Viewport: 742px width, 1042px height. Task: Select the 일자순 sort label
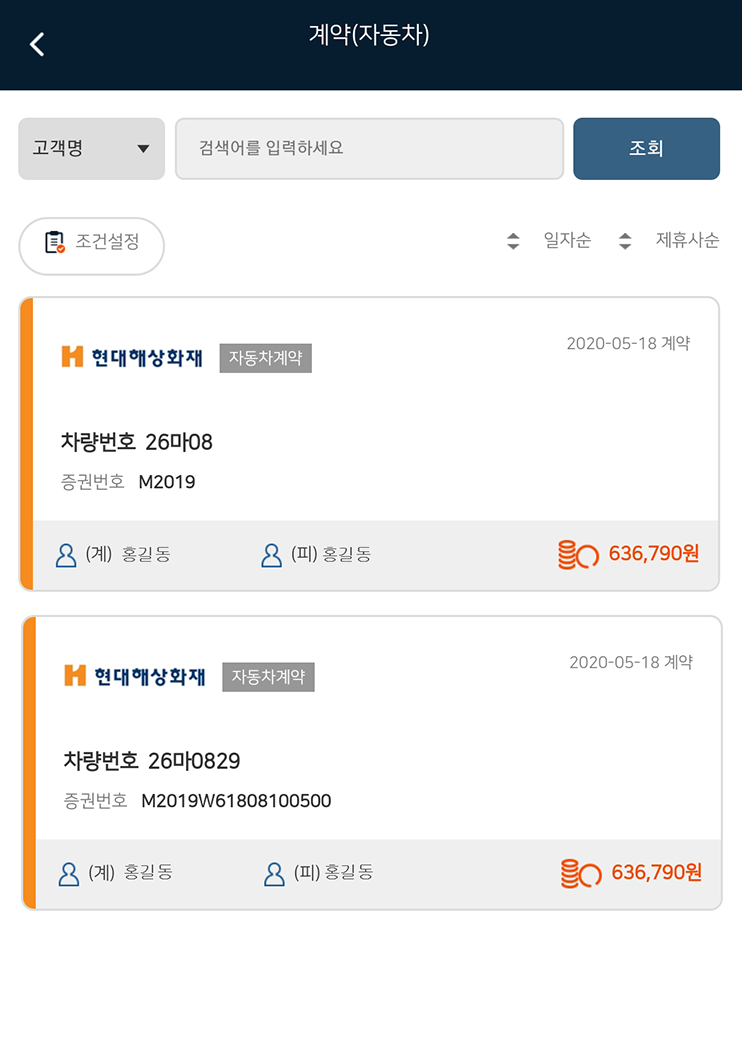click(567, 240)
